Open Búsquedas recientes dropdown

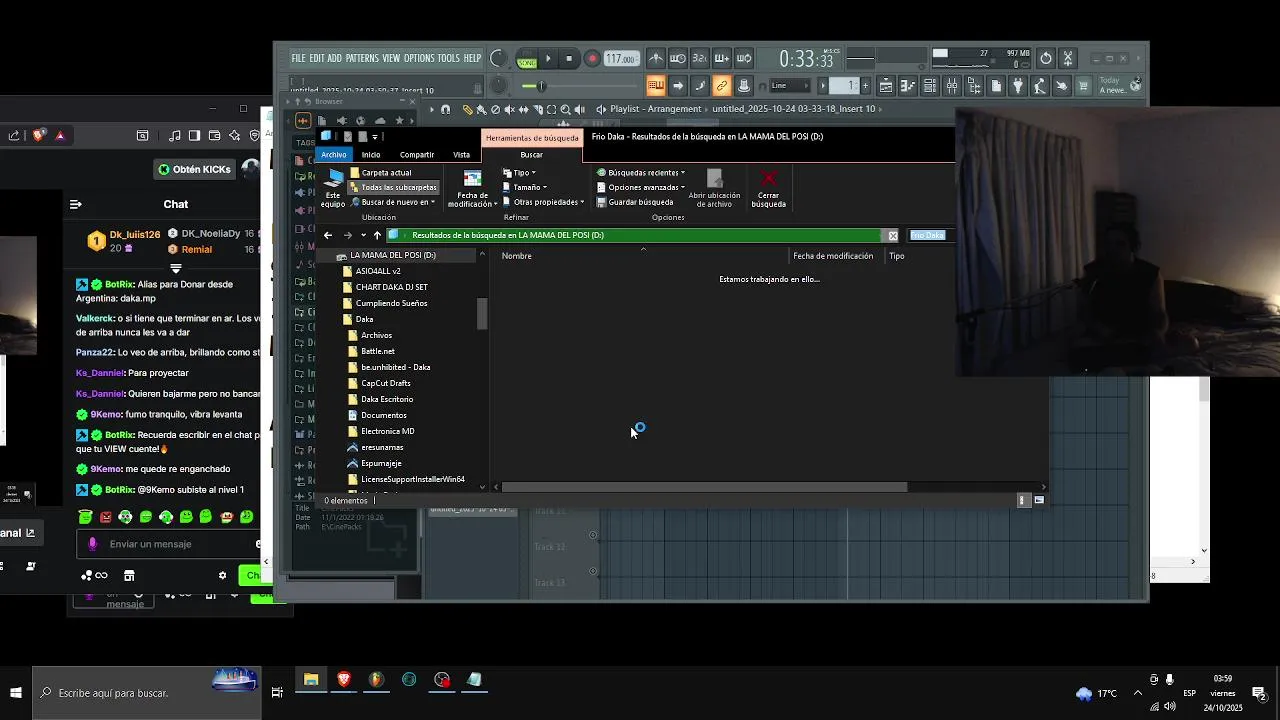click(641, 173)
